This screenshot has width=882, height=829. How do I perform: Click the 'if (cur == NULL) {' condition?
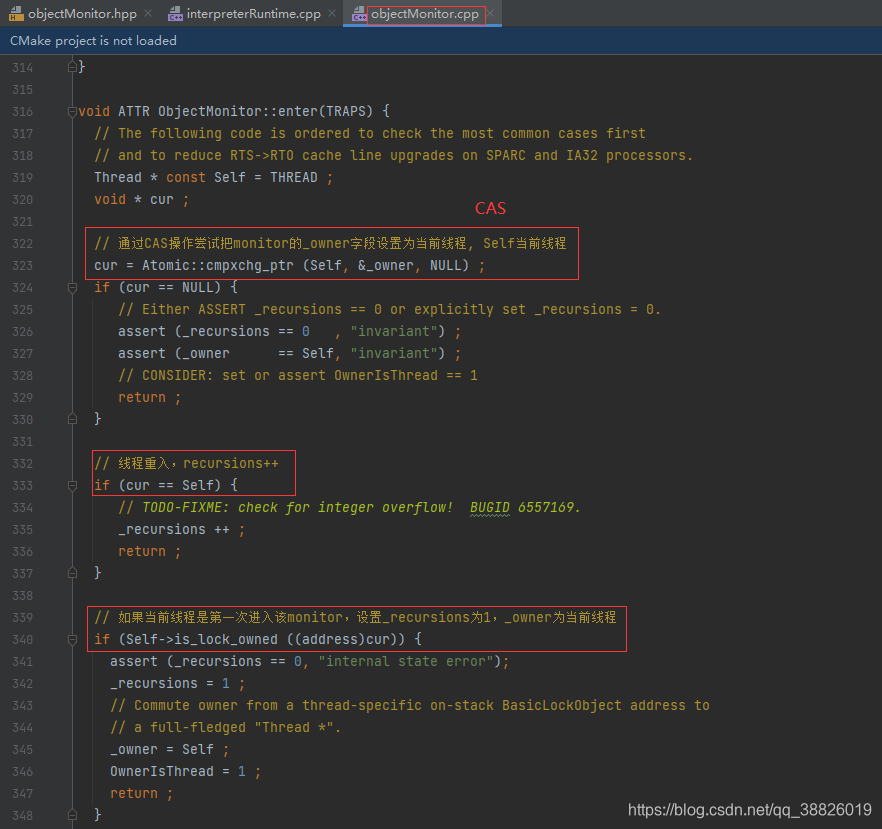click(166, 287)
